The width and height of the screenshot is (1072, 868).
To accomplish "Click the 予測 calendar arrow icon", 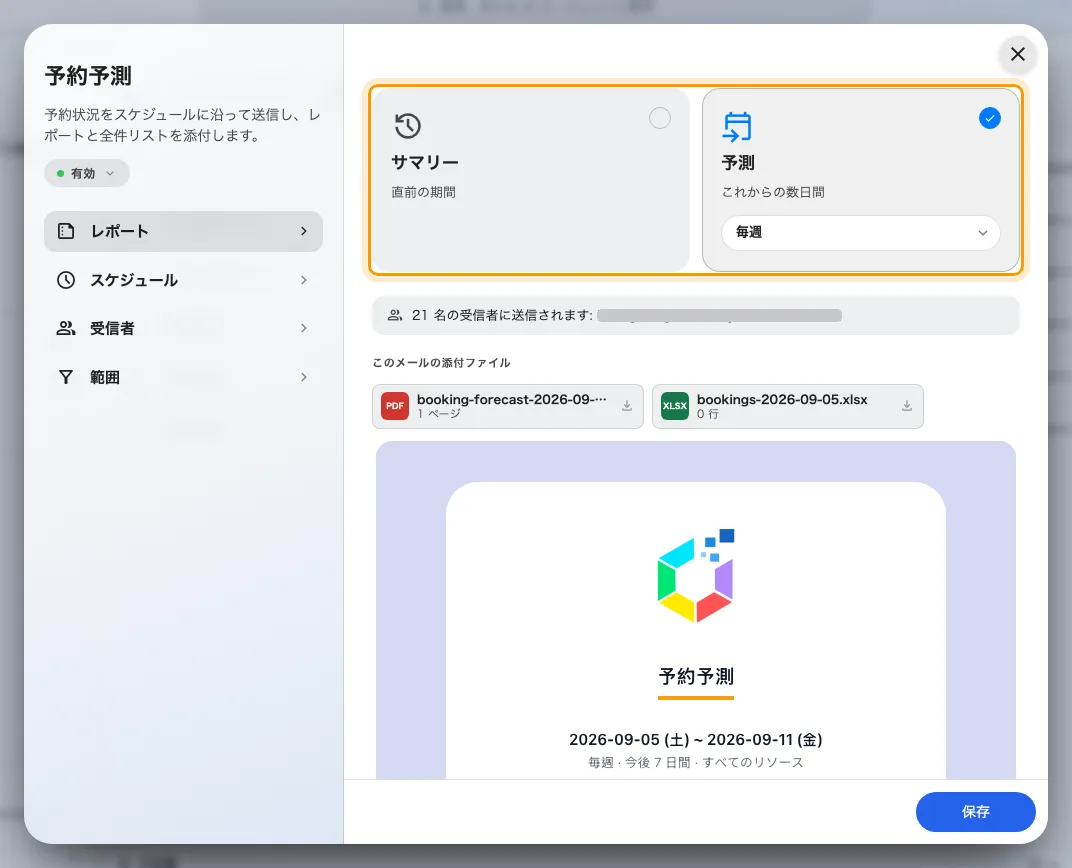I will tap(737, 126).
